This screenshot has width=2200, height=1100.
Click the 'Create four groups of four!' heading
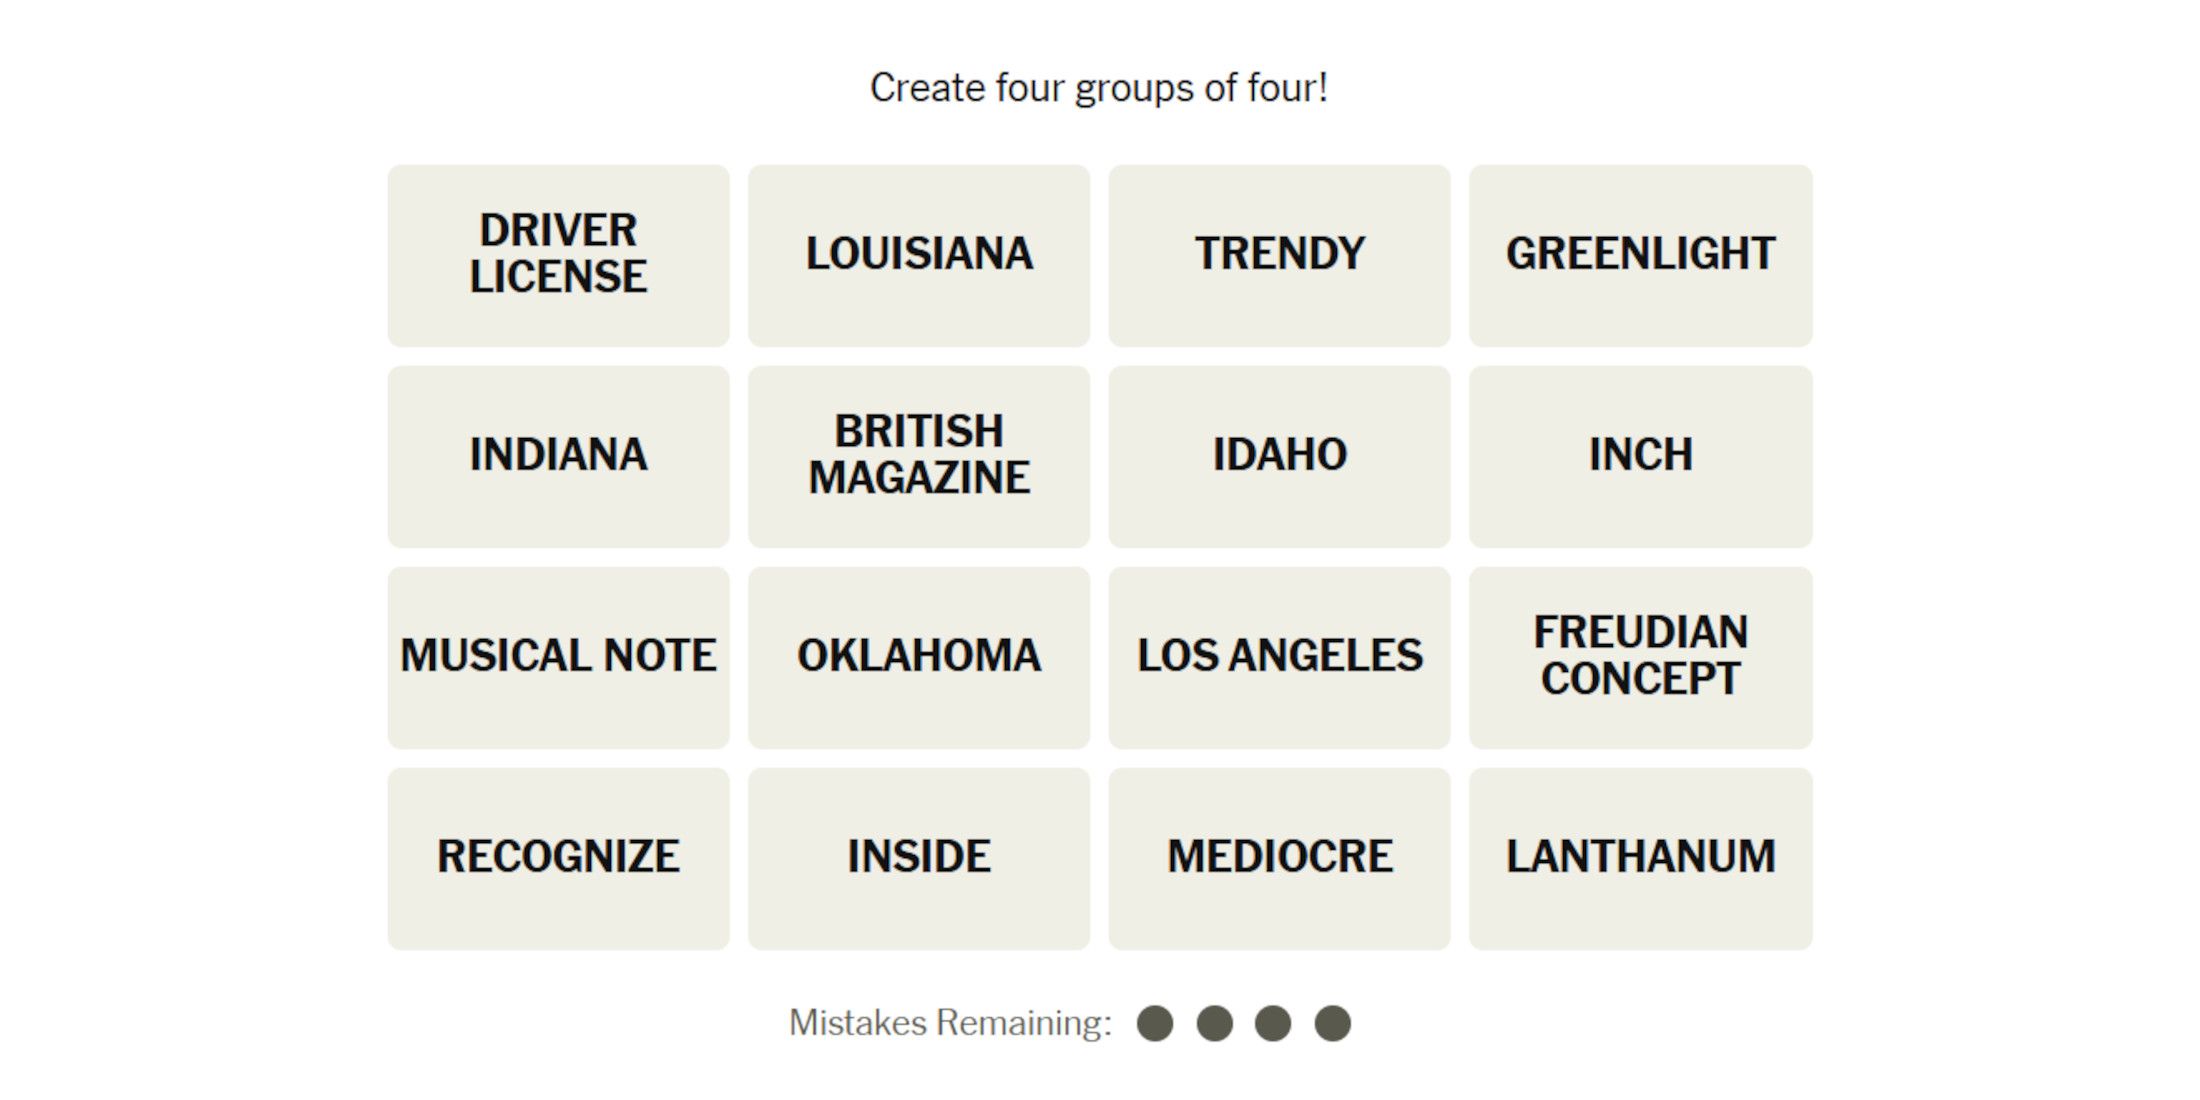coord(1099,88)
